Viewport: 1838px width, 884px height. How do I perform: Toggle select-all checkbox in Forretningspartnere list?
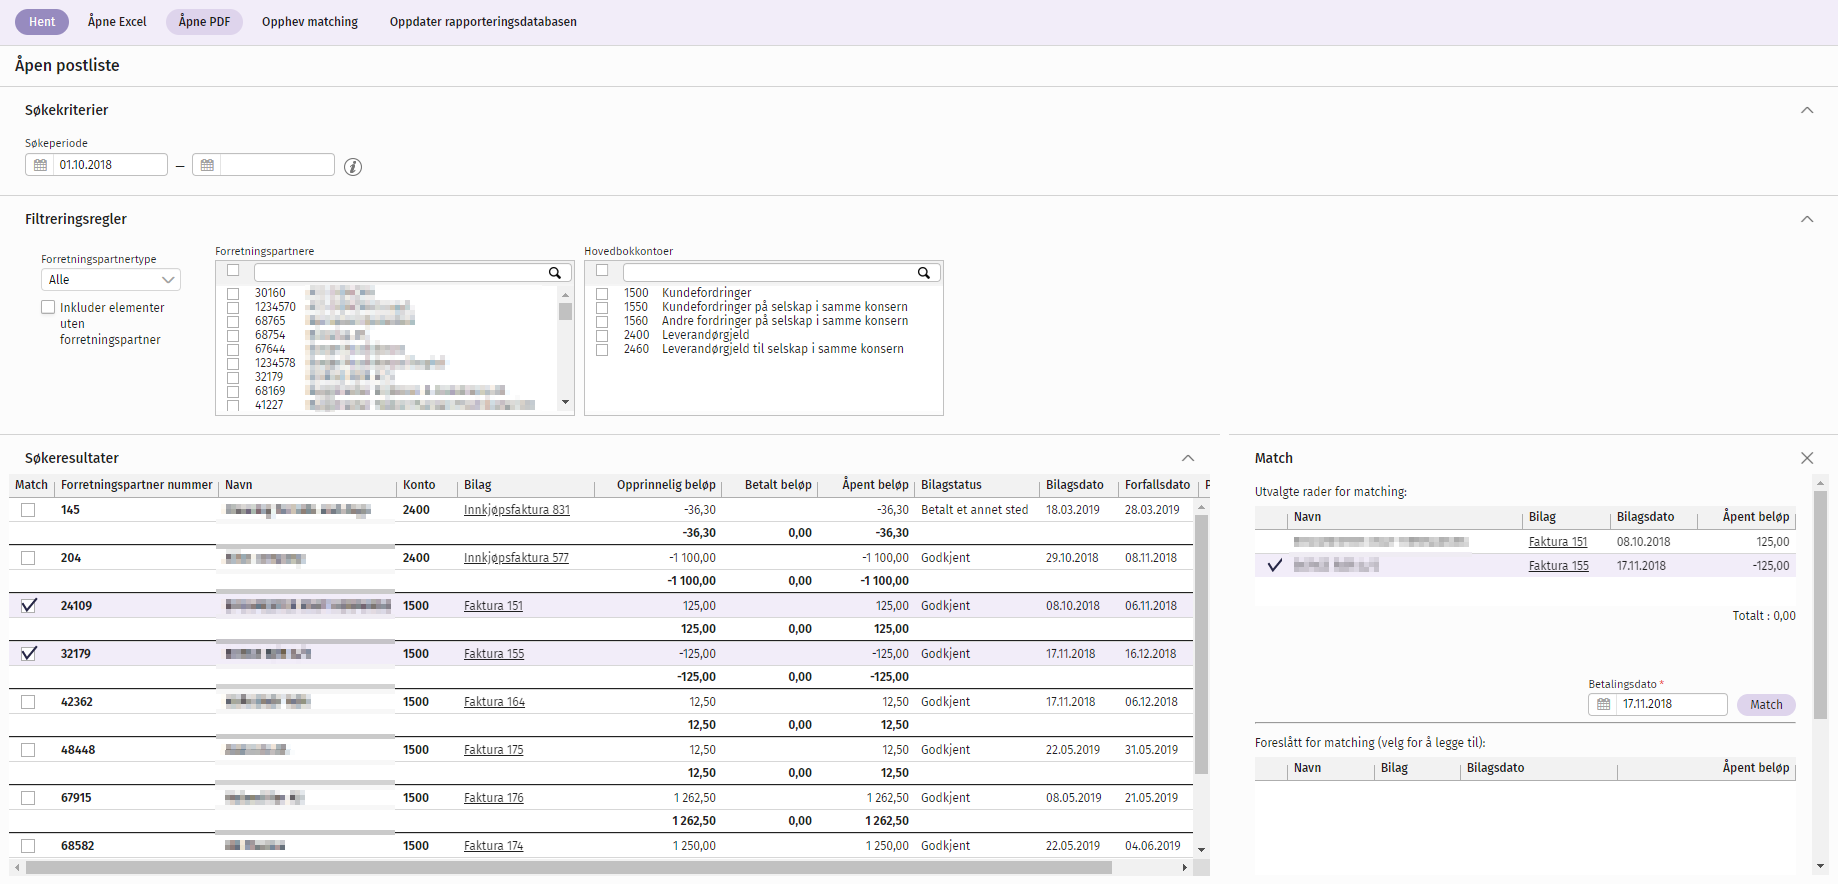233,271
